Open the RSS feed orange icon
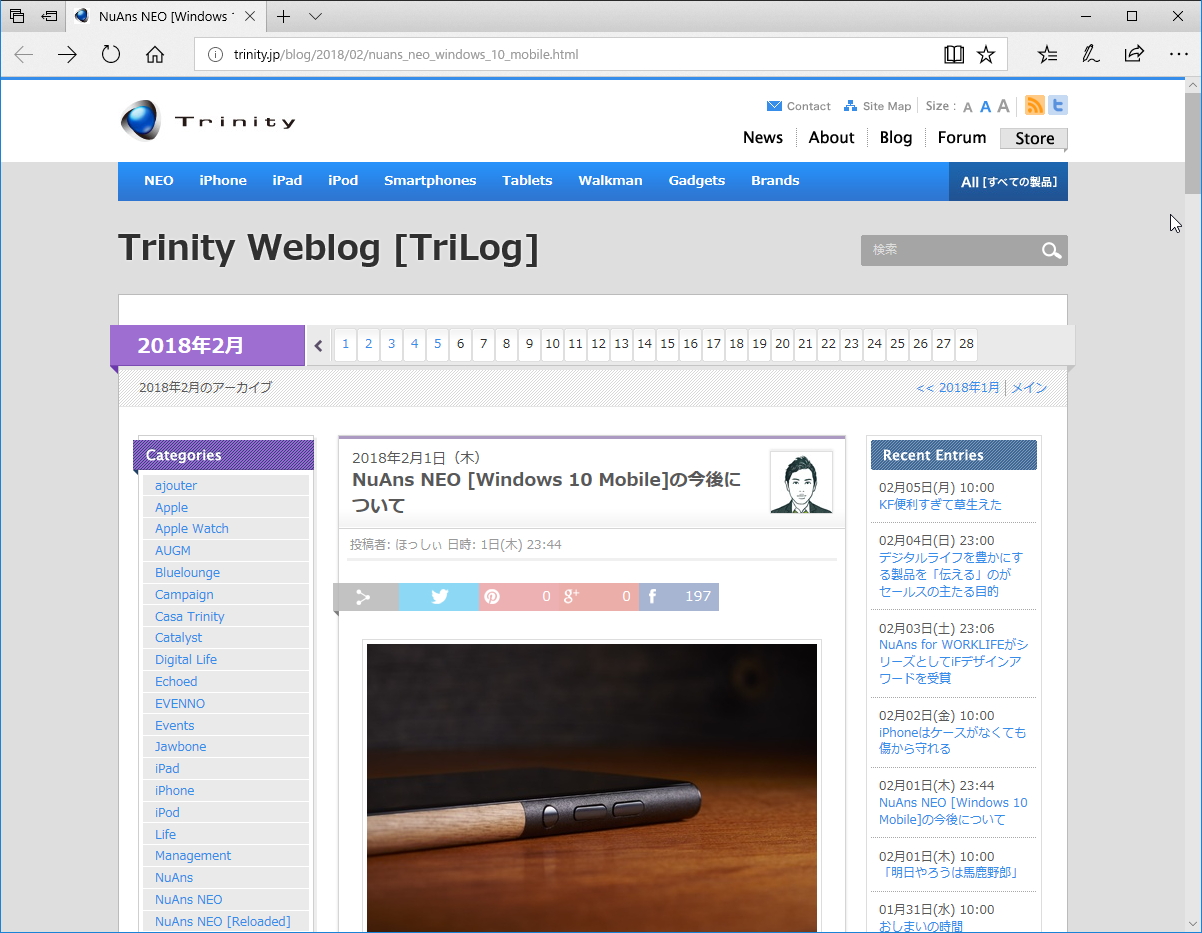 [1035, 105]
